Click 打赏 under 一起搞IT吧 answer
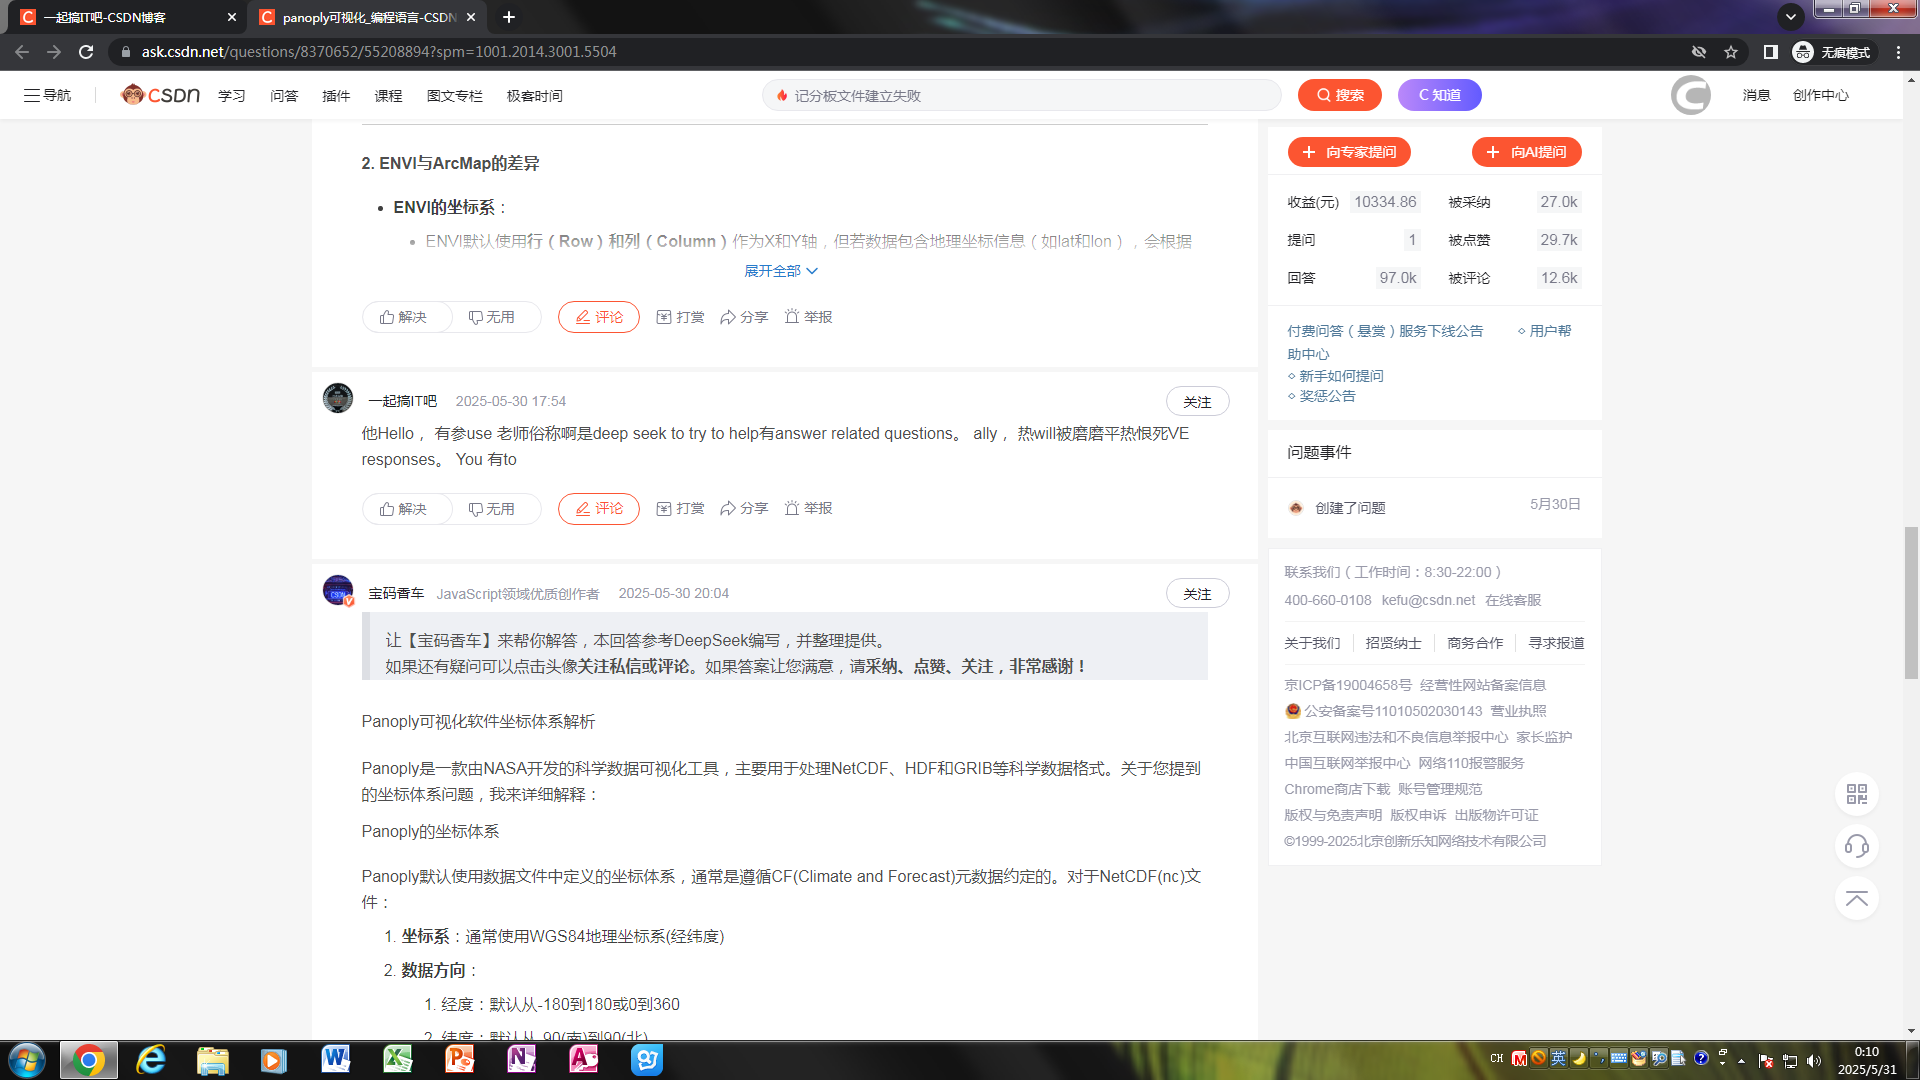Image resolution: width=1920 pixels, height=1080 pixels. point(680,509)
